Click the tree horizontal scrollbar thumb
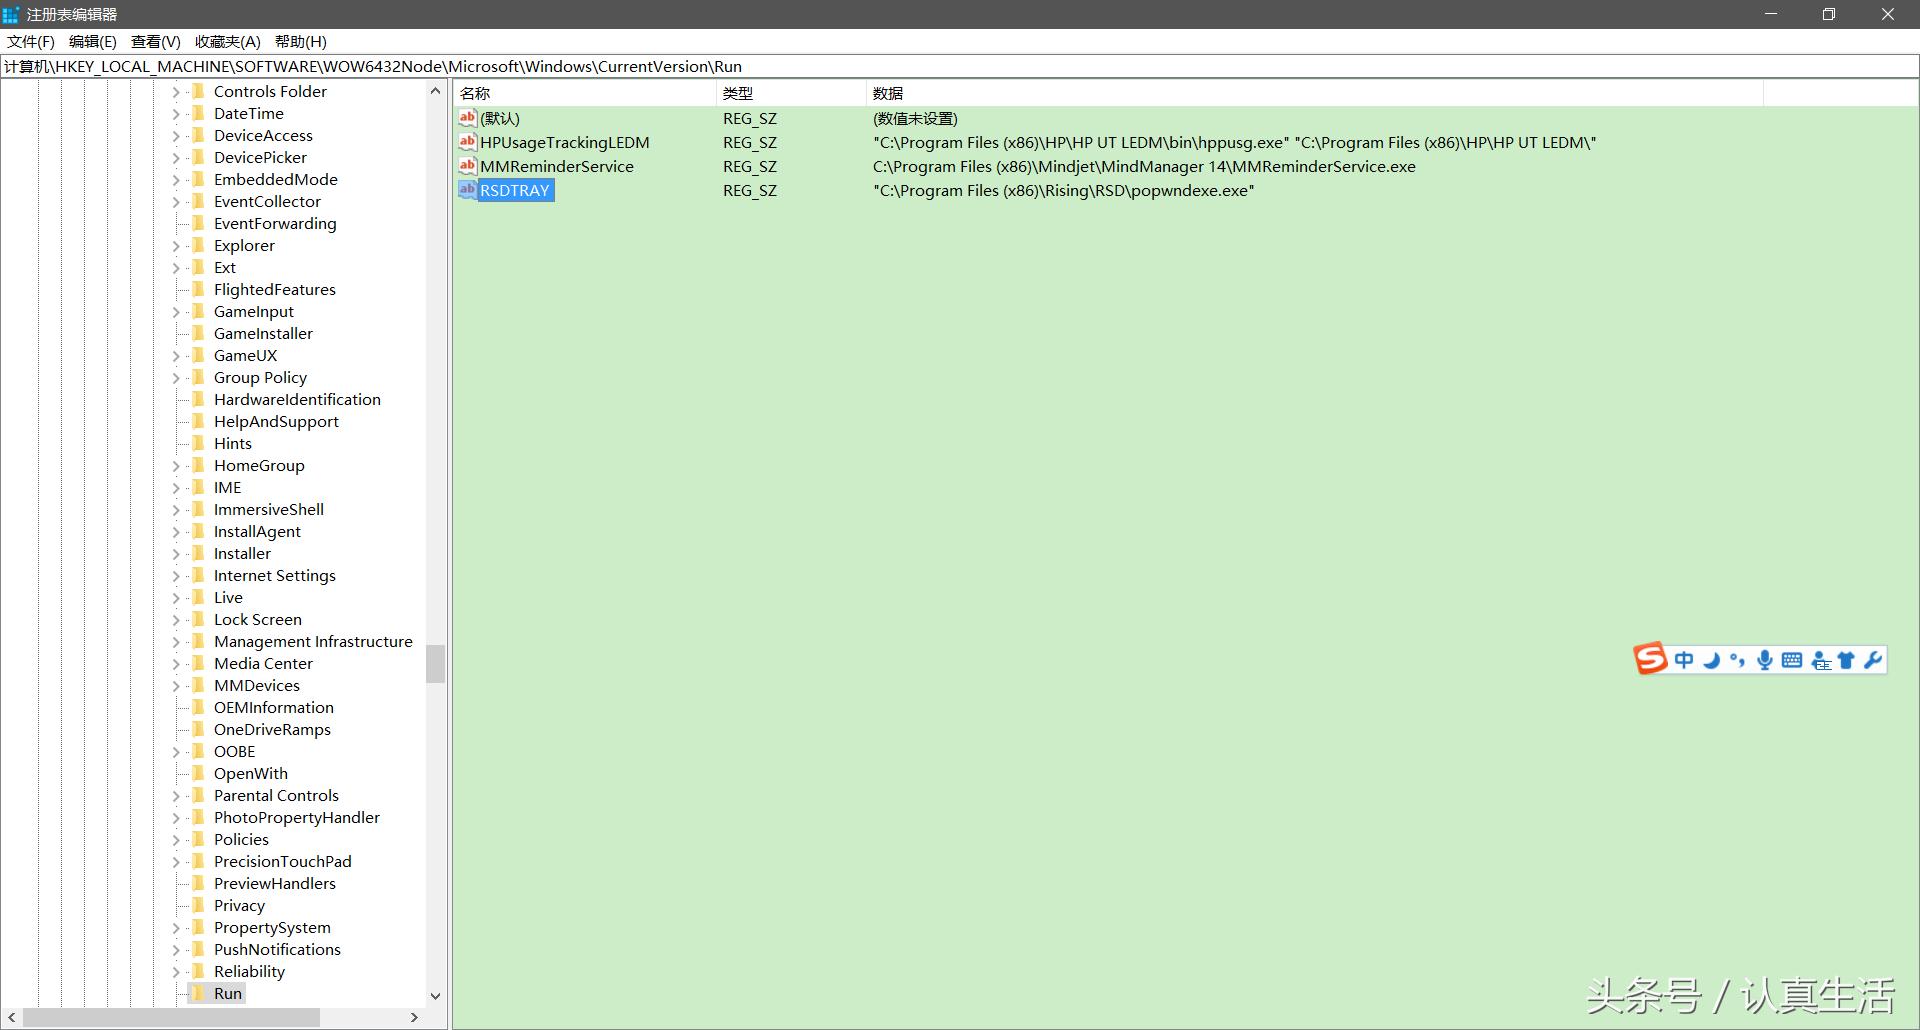 pos(171,1017)
